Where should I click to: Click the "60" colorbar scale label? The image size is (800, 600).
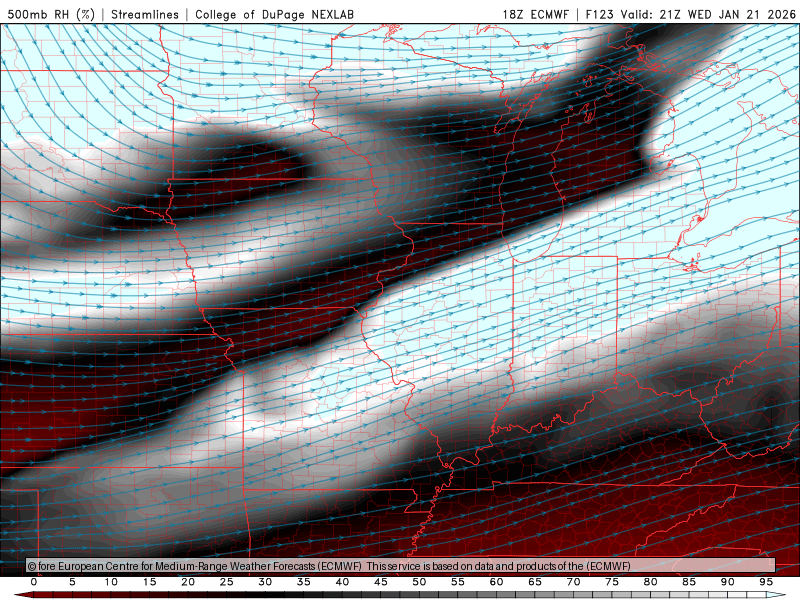496,582
